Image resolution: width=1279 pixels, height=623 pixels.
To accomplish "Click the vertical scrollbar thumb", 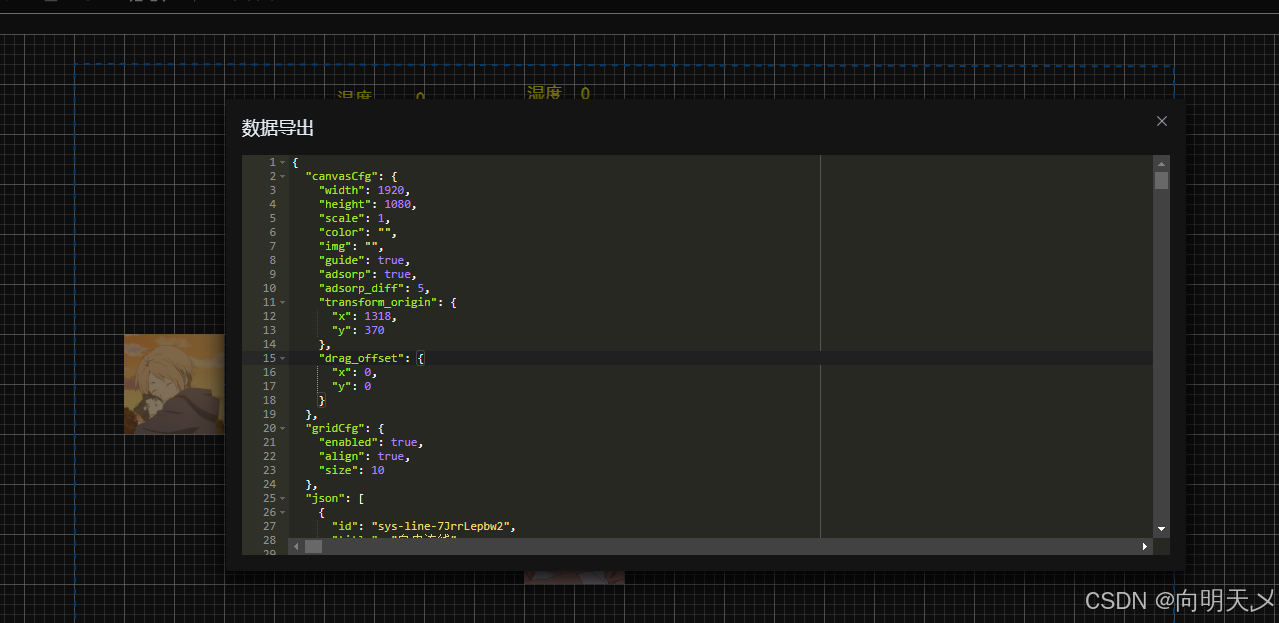I will pos(1161,181).
